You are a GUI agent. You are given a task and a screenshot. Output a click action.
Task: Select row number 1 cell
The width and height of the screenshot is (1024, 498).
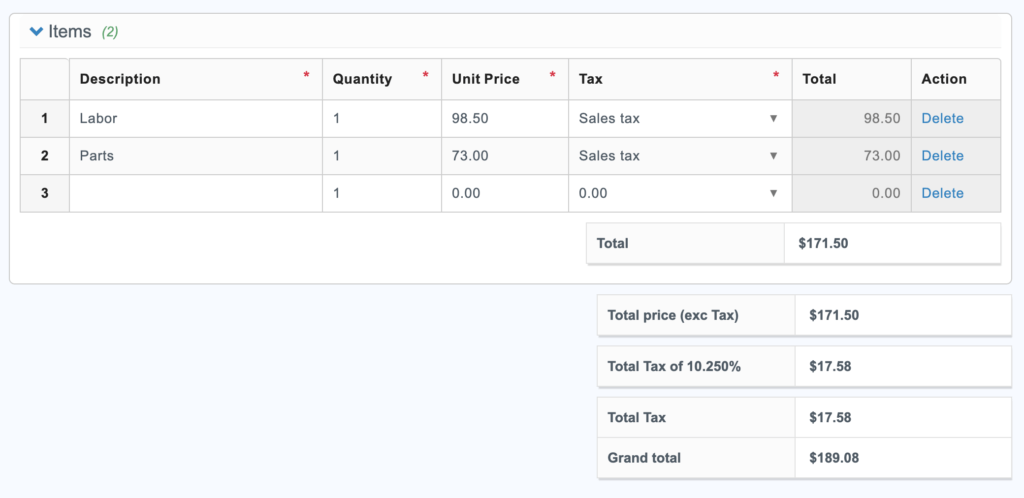(x=44, y=118)
